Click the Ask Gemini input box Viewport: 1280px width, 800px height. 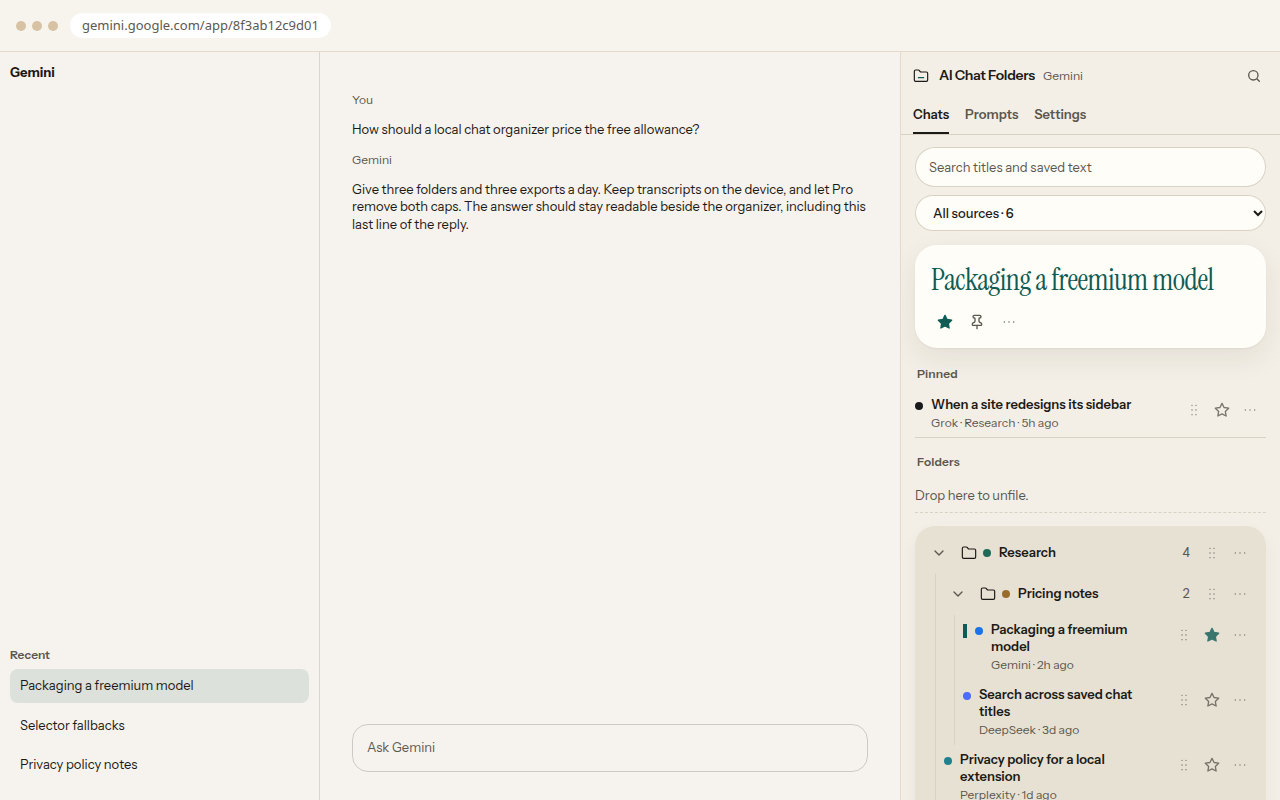[x=610, y=748]
